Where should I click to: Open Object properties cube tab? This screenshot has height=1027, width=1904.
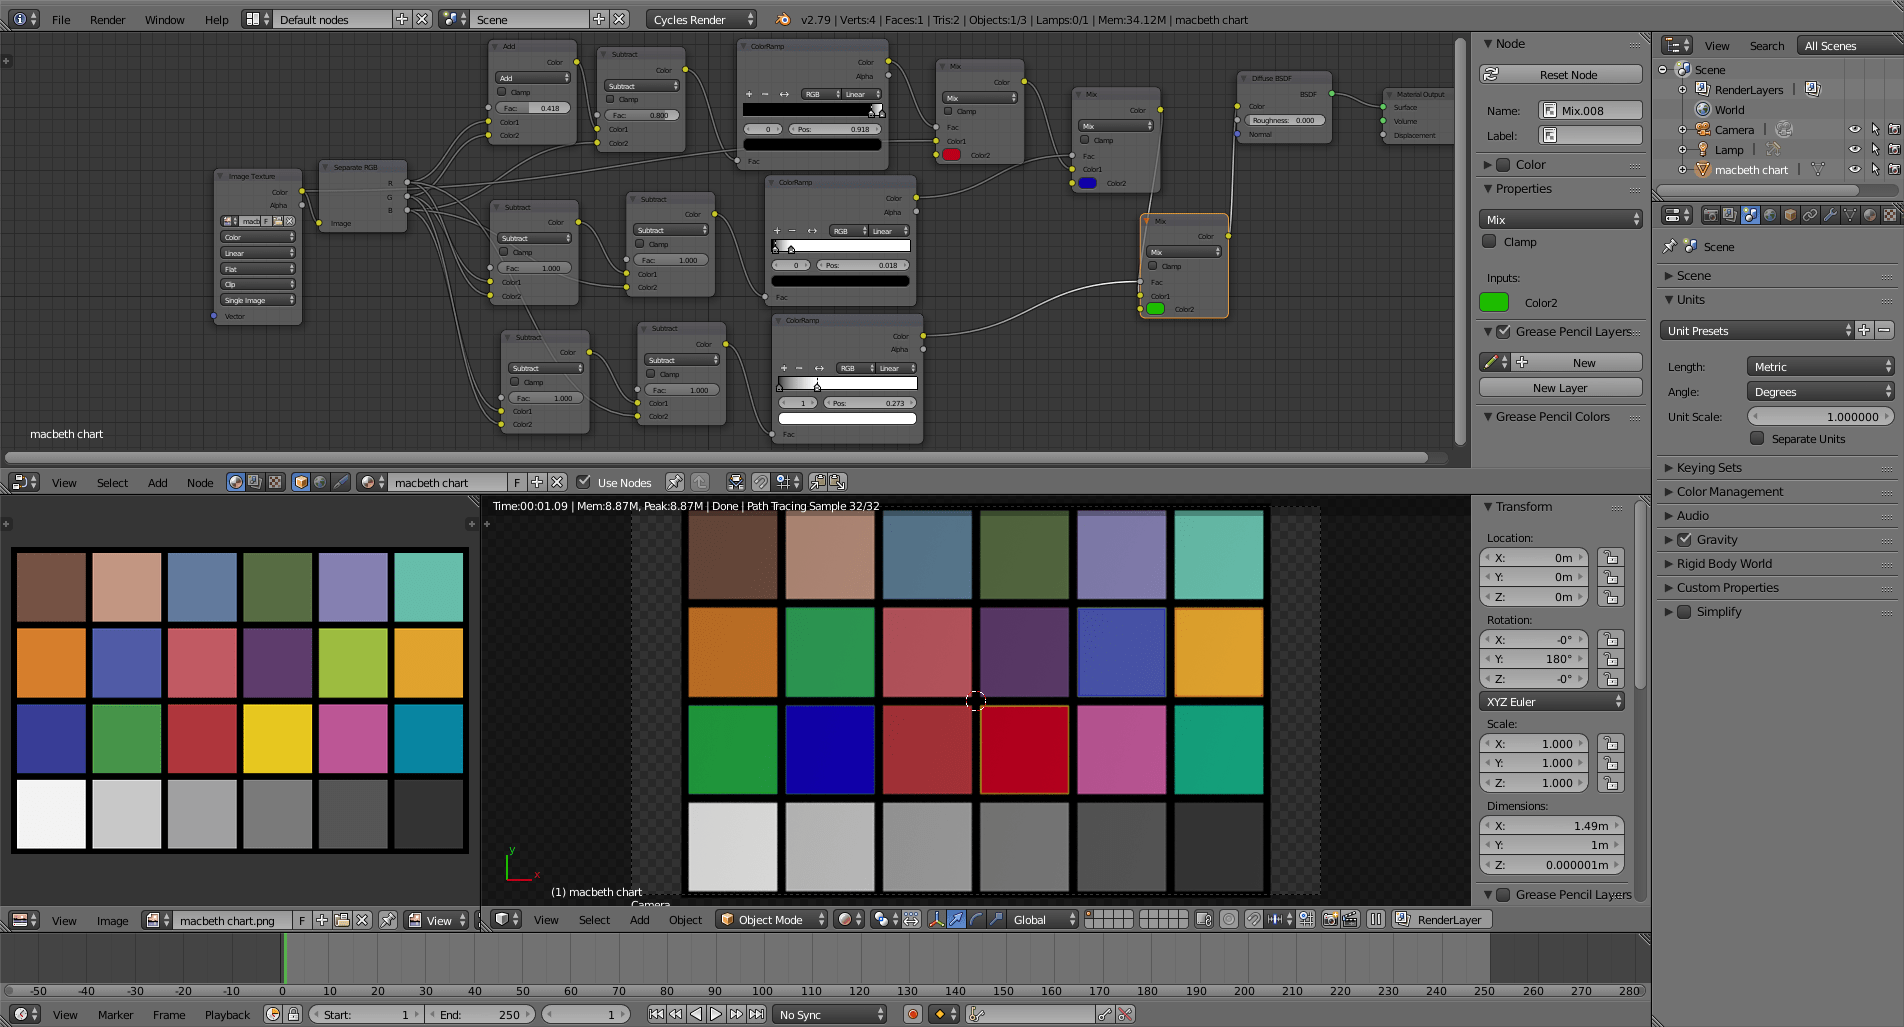1790,215
